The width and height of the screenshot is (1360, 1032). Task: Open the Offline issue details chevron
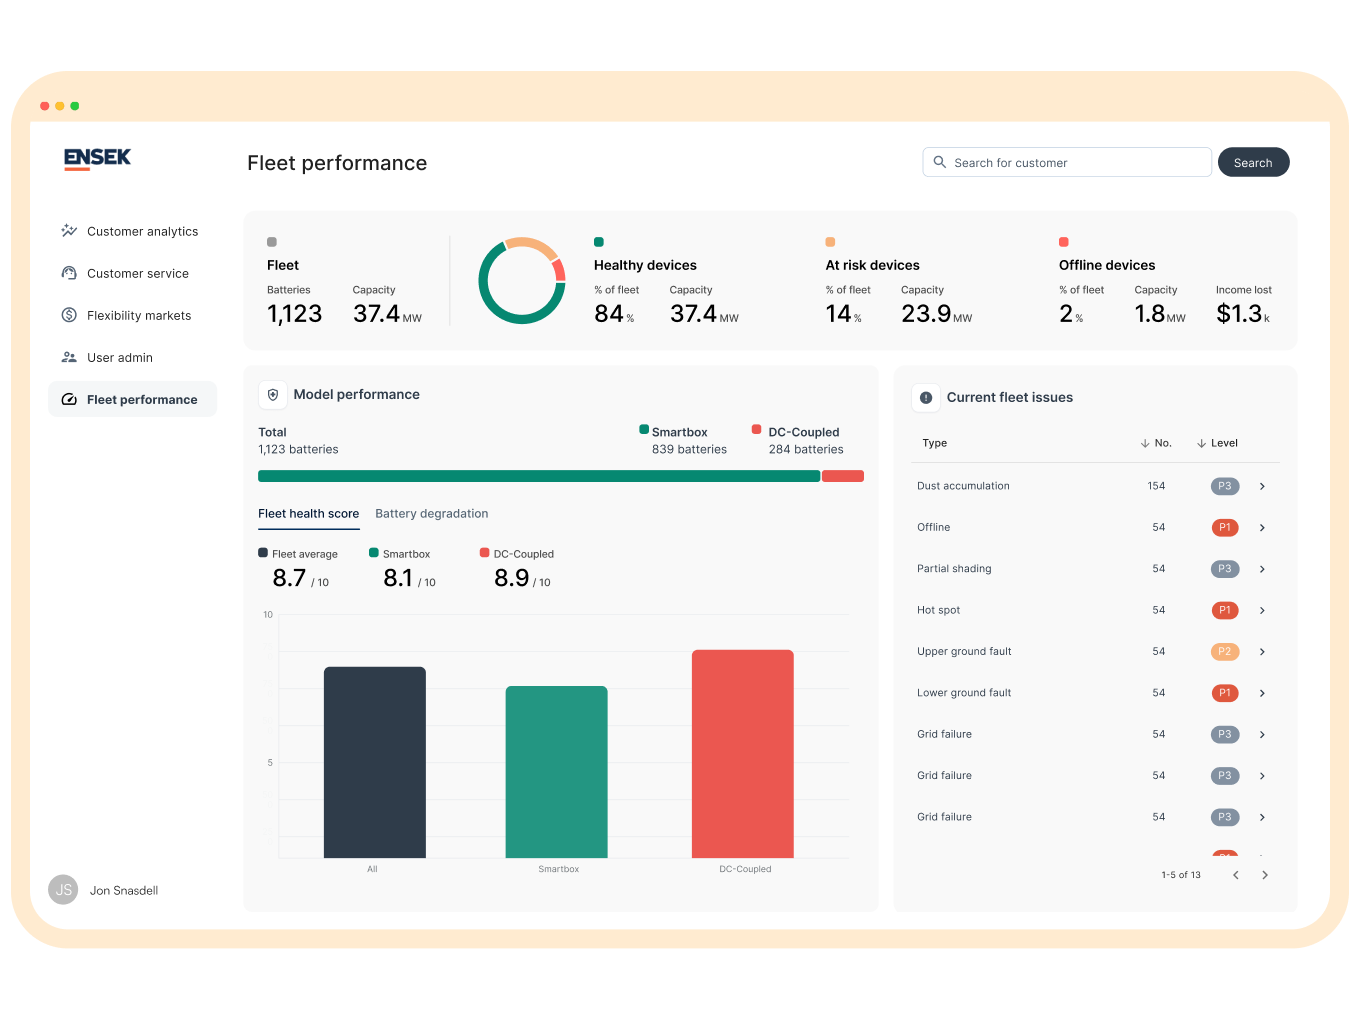click(x=1262, y=528)
